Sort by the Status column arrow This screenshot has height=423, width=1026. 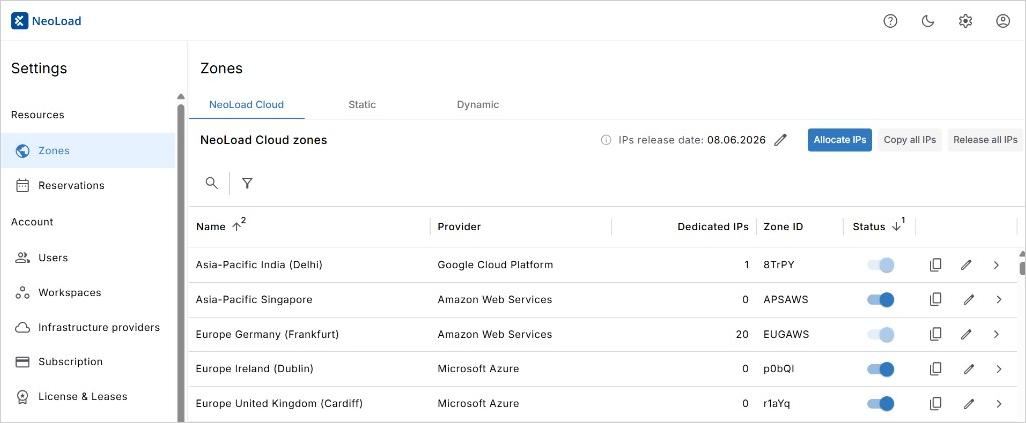[896, 227]
